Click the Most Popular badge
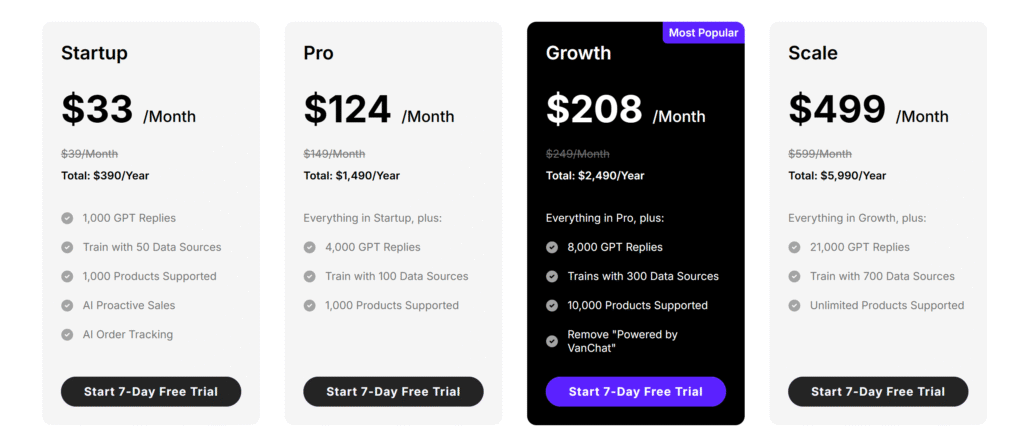 703,33
